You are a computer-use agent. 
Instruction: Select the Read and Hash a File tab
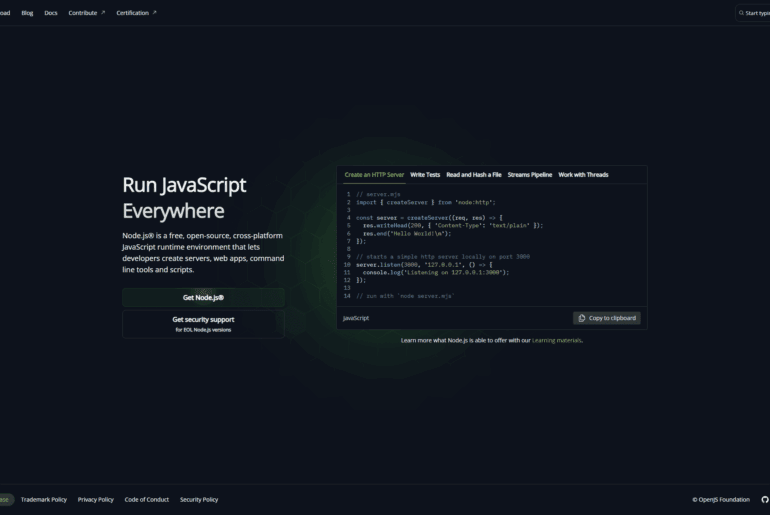pyautogui.click(x=474, y=174)
